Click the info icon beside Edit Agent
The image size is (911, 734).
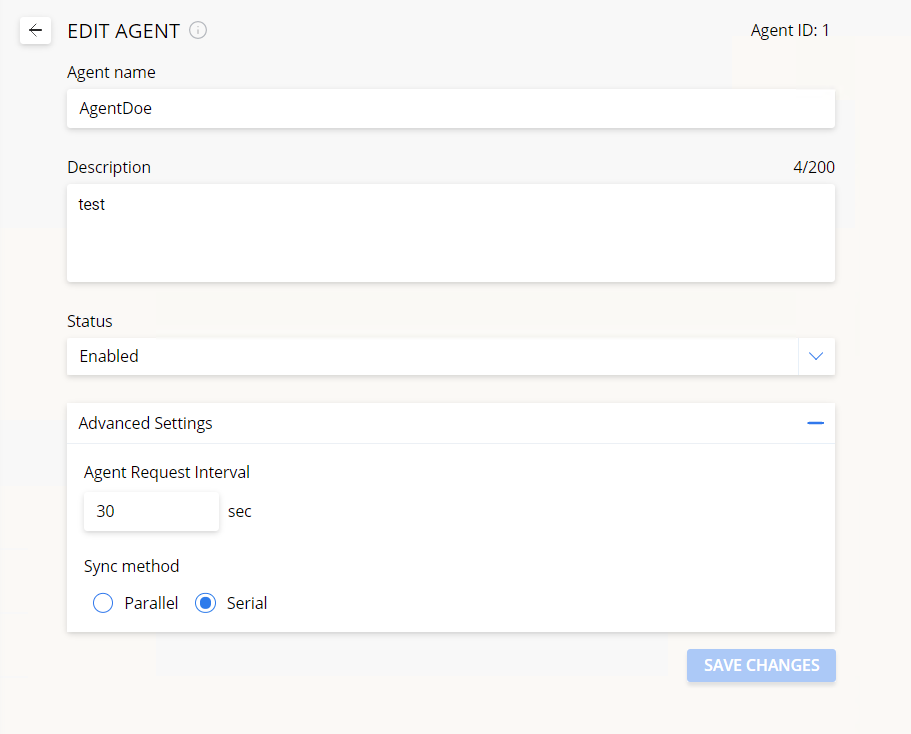click(x=198, y=31)
